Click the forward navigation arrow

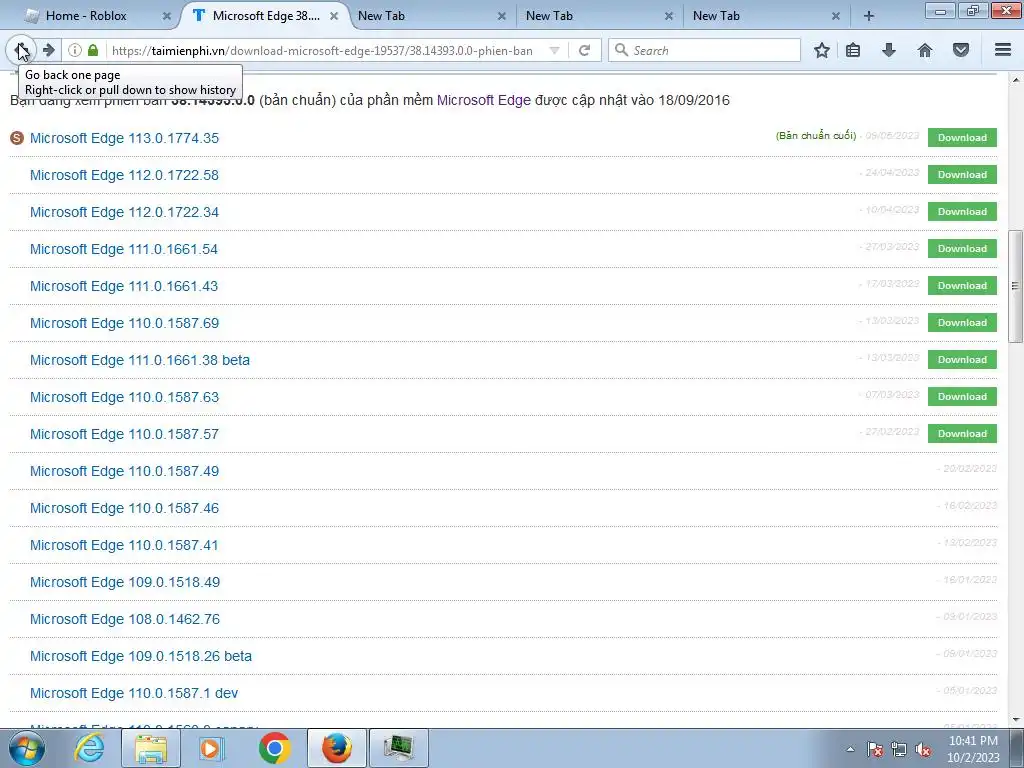pyautogui.click(x=48, y=50)
